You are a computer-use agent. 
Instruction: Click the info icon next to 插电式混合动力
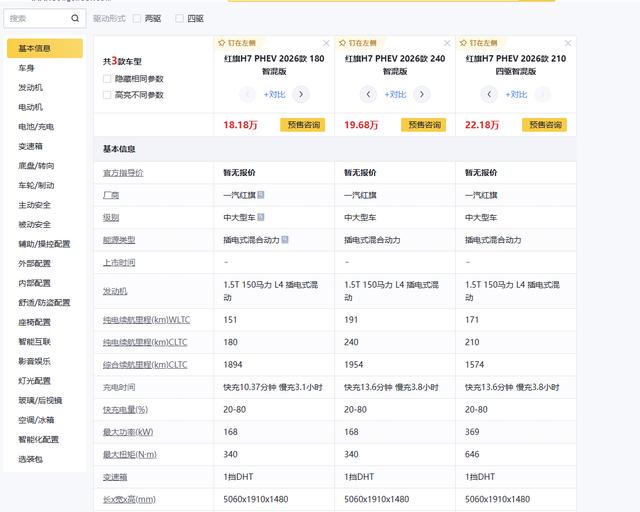click(285, 240)
